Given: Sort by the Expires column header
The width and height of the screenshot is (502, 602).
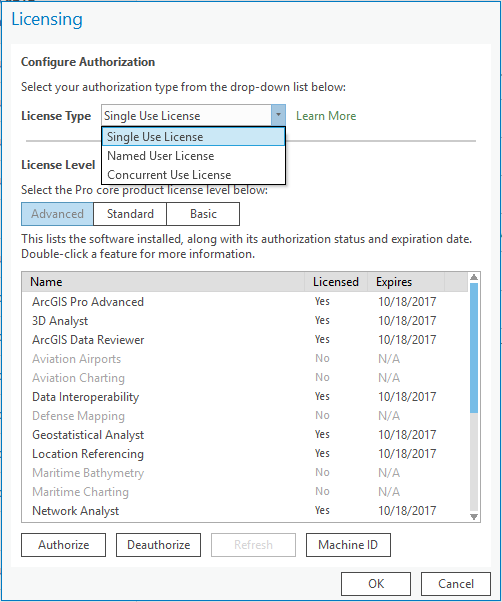Looking at the screenshot, I should 406,282.
